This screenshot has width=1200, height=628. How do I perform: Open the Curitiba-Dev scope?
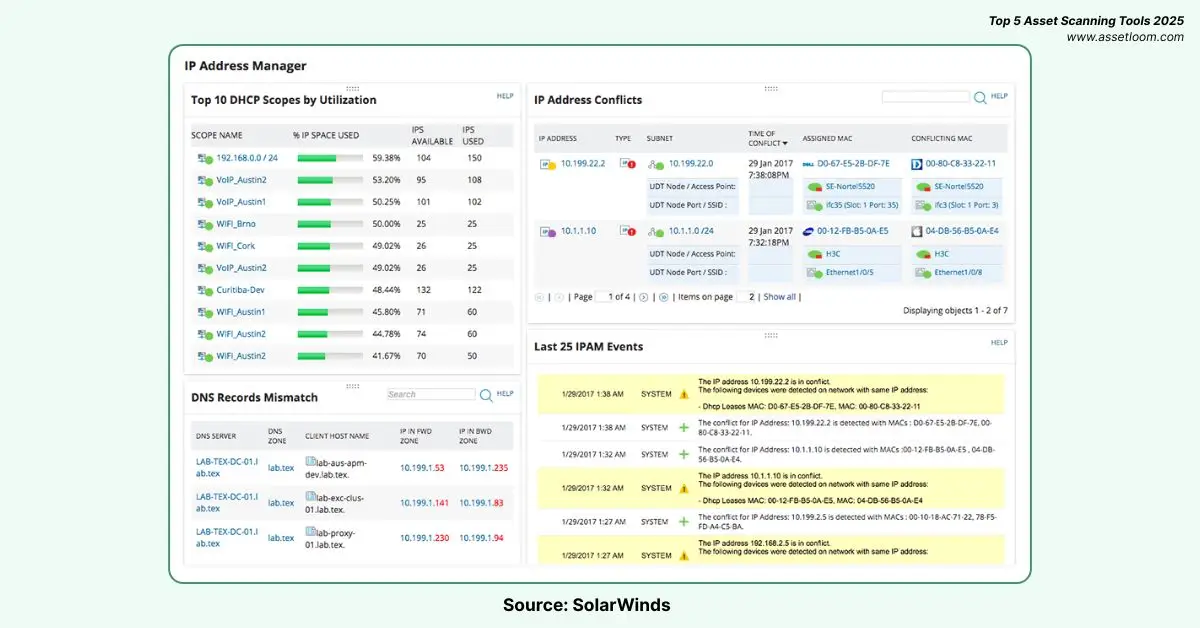[241, 290]
